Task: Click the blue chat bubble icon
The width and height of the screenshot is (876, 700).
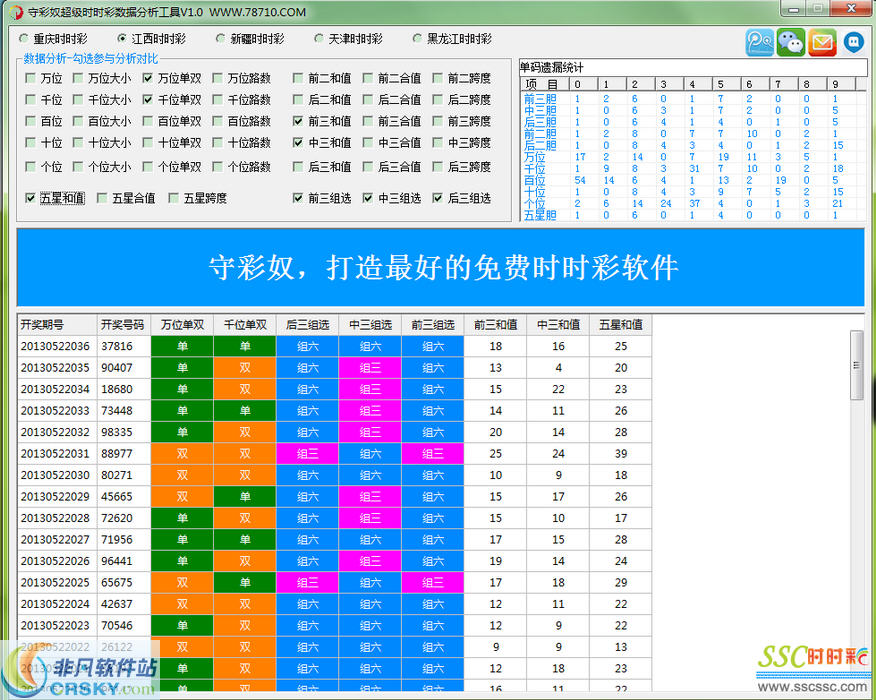Action: [852, 43]
